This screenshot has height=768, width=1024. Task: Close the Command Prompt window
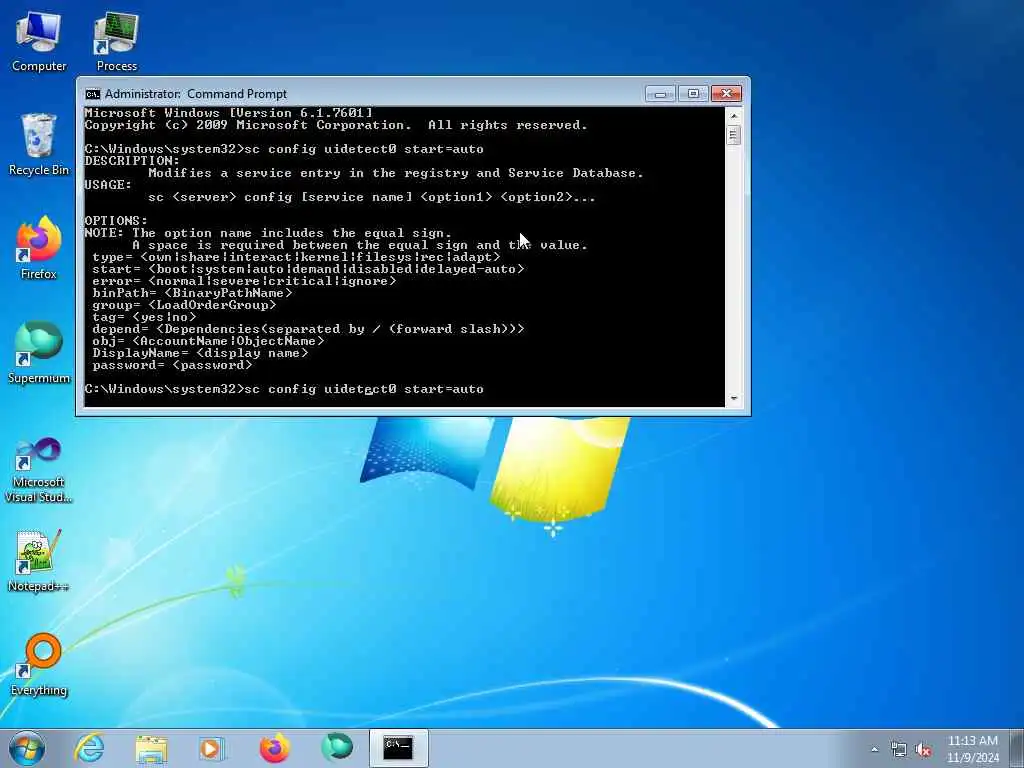tap(726, 94)
